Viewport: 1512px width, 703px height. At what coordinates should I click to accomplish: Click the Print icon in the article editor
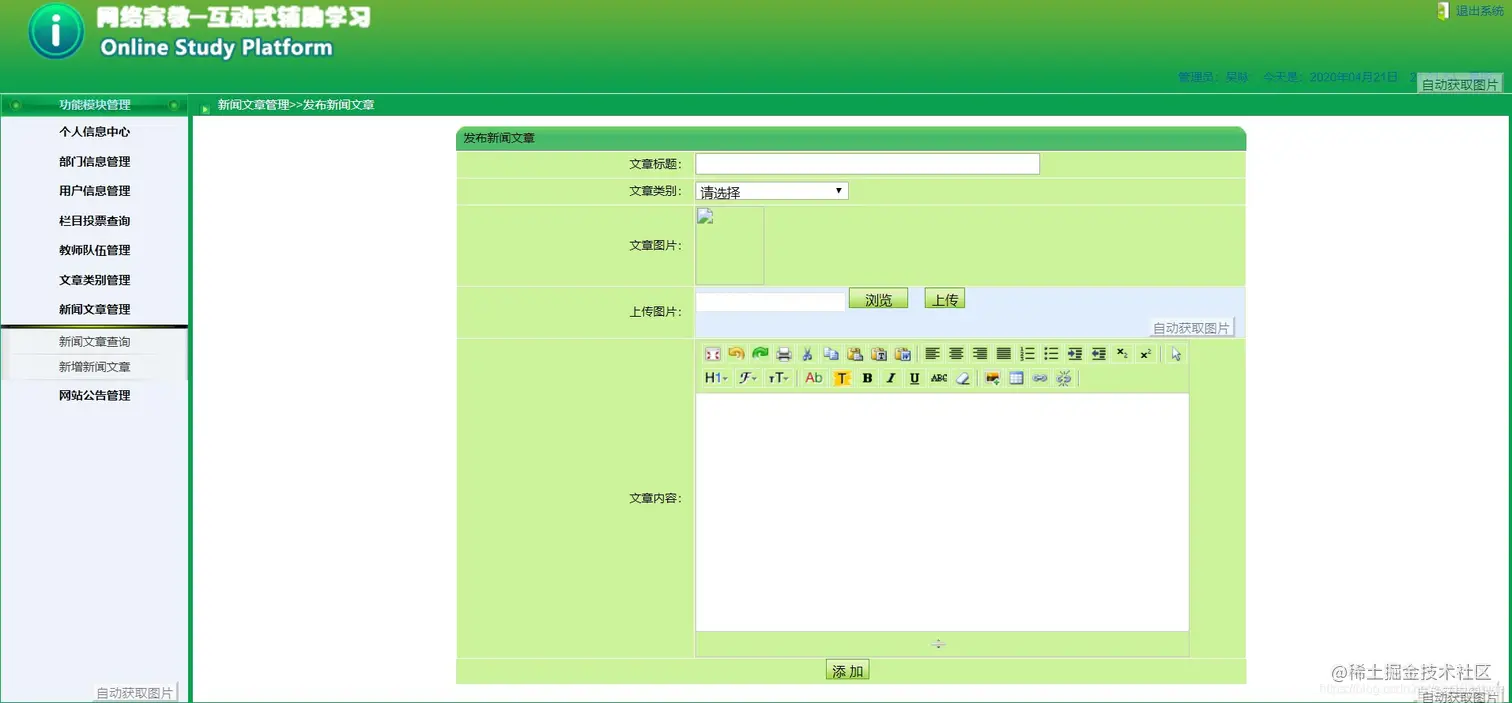click(783, 353)
